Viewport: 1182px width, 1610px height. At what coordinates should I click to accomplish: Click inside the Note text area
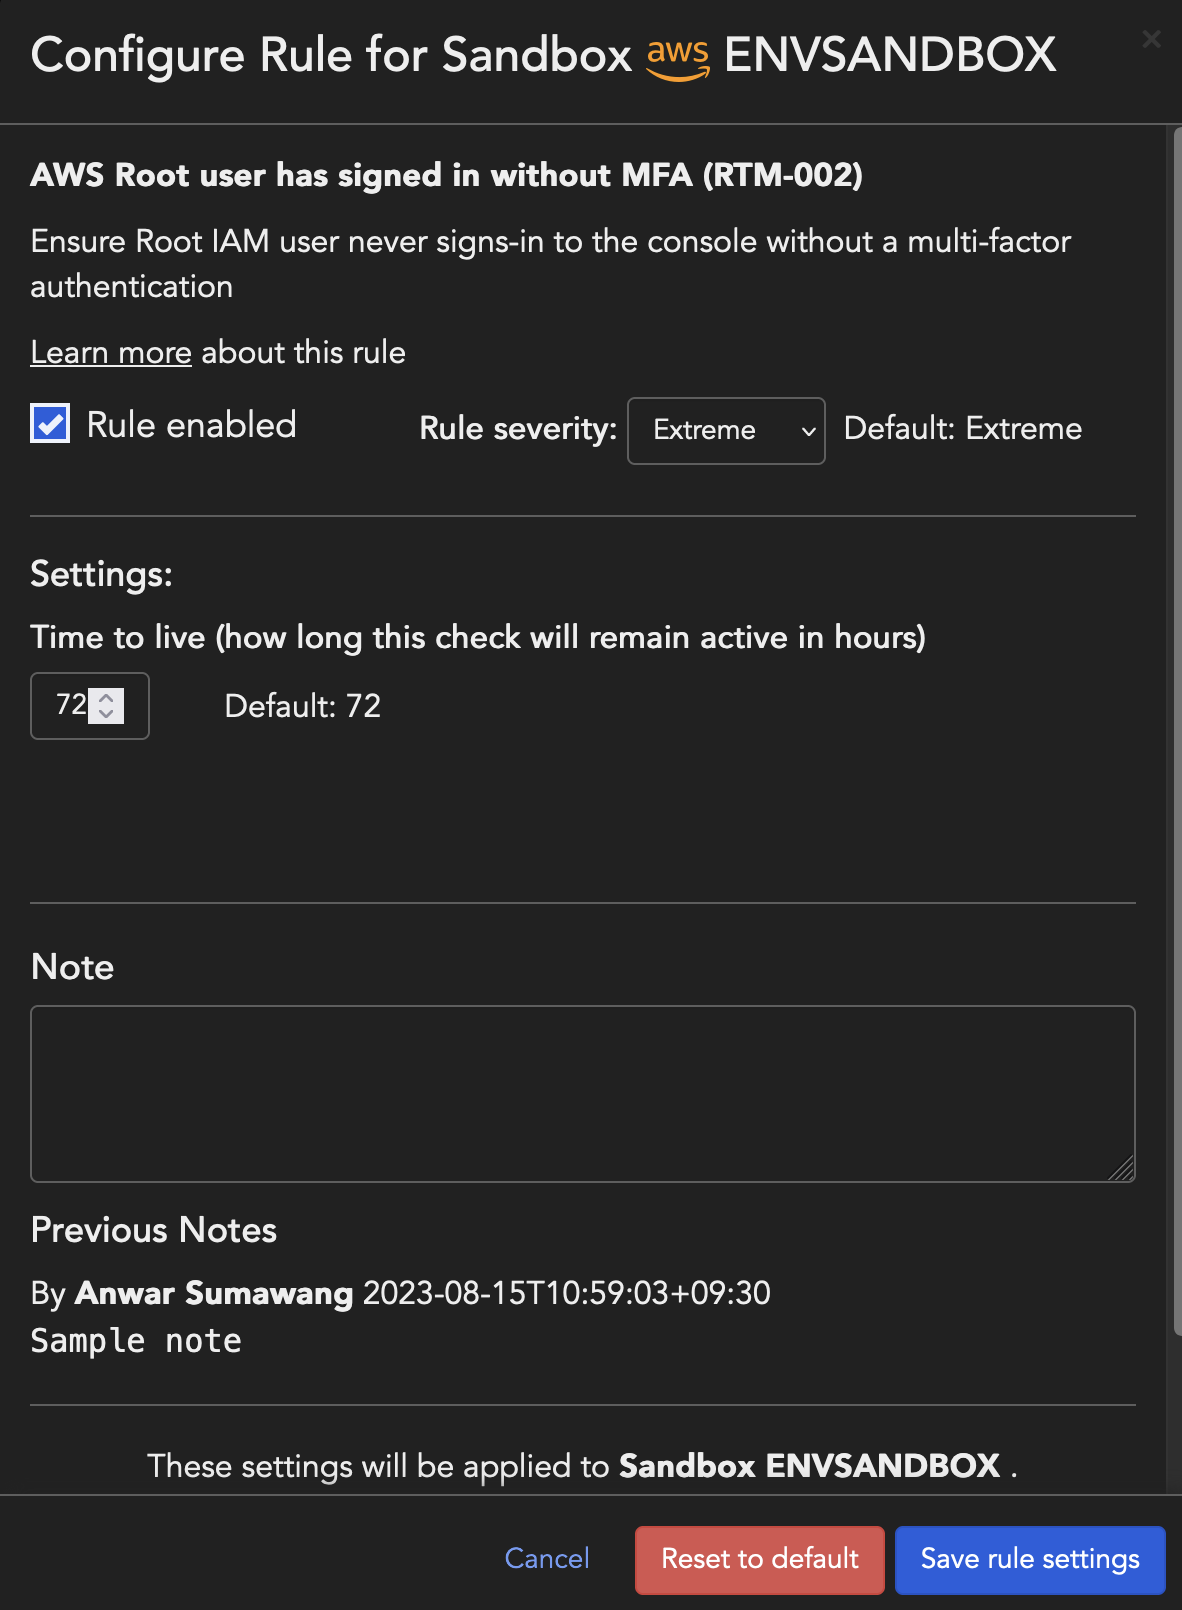tap(582, 1093)
